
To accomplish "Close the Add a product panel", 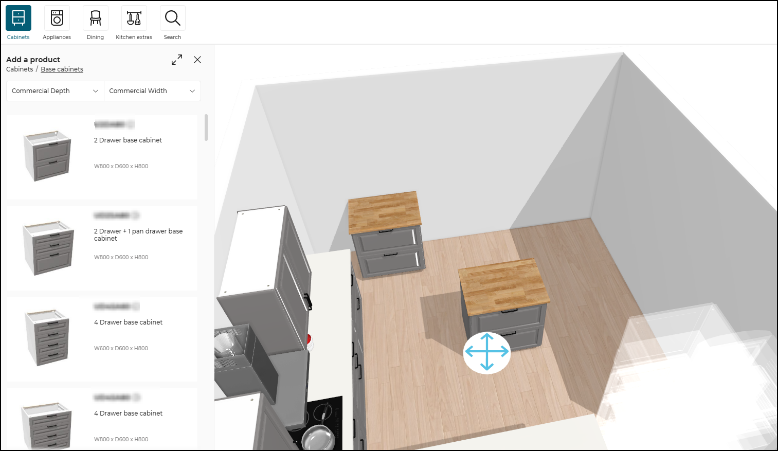I will click(197, 60).
